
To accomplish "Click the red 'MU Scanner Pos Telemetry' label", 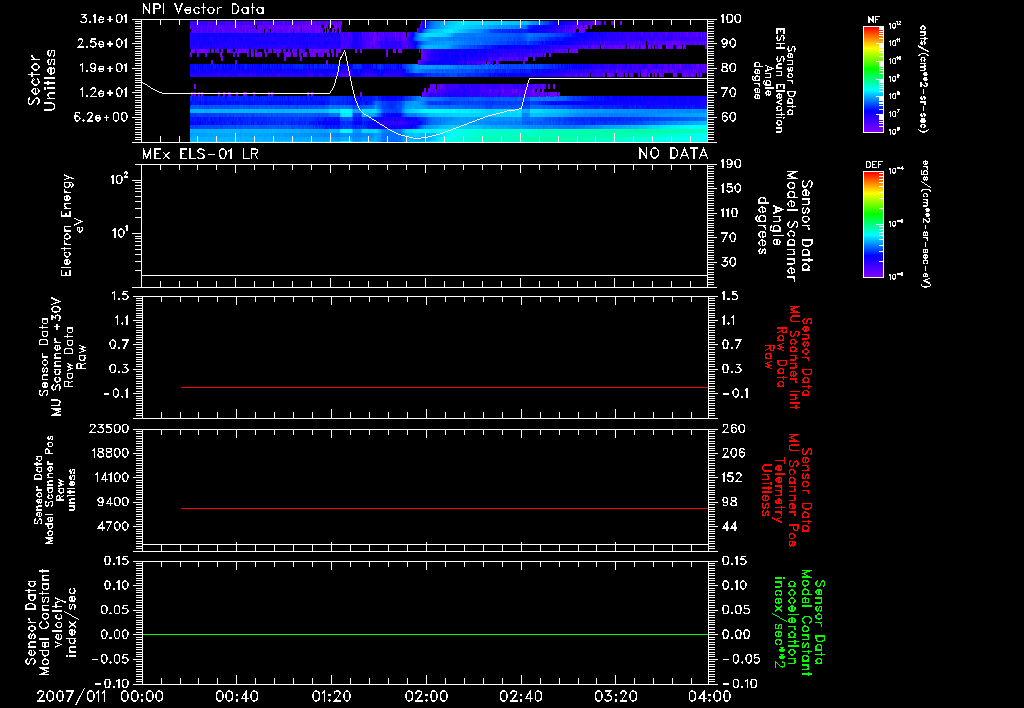I will coord(786,490).
